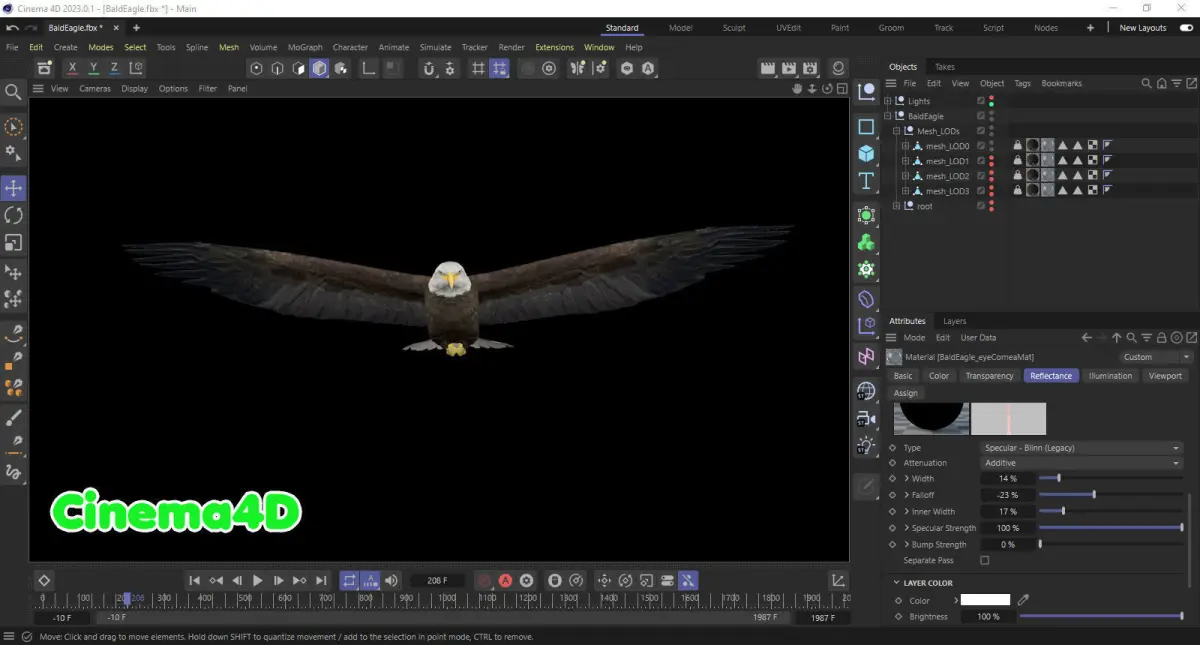Screen dimensions: 1200x645
Task: Click the Rectangle spline icon
Action: (866, 127)
